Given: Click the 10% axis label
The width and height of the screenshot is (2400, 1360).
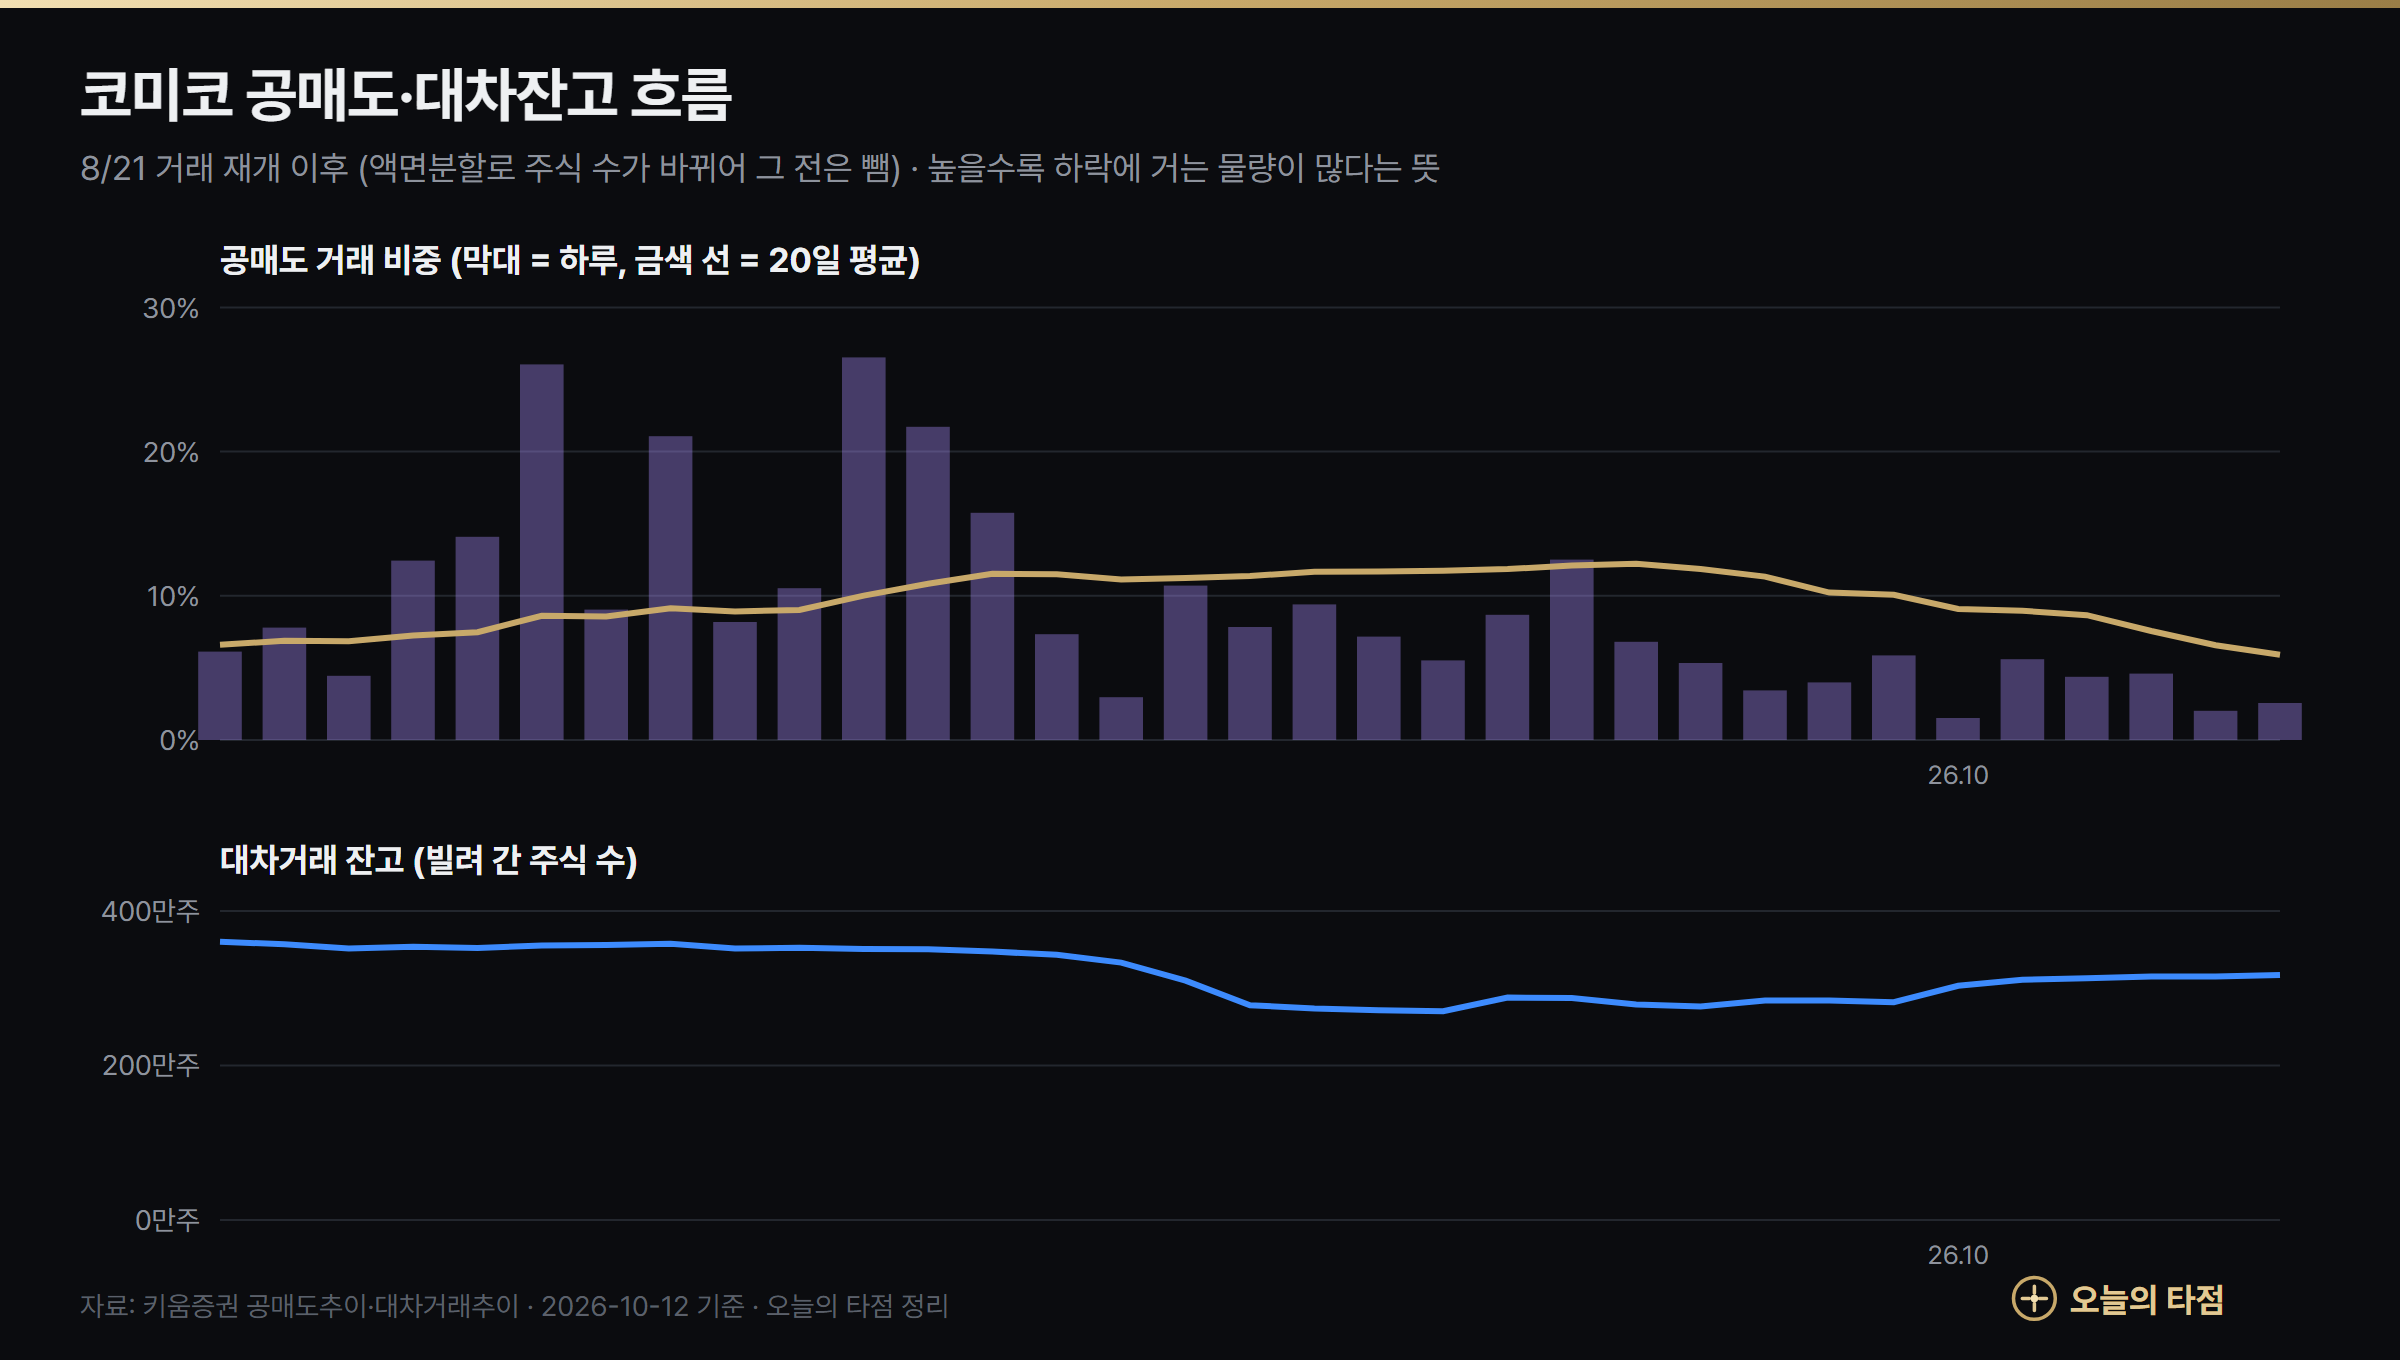Looking at the screenshot, I should [172, 596].
